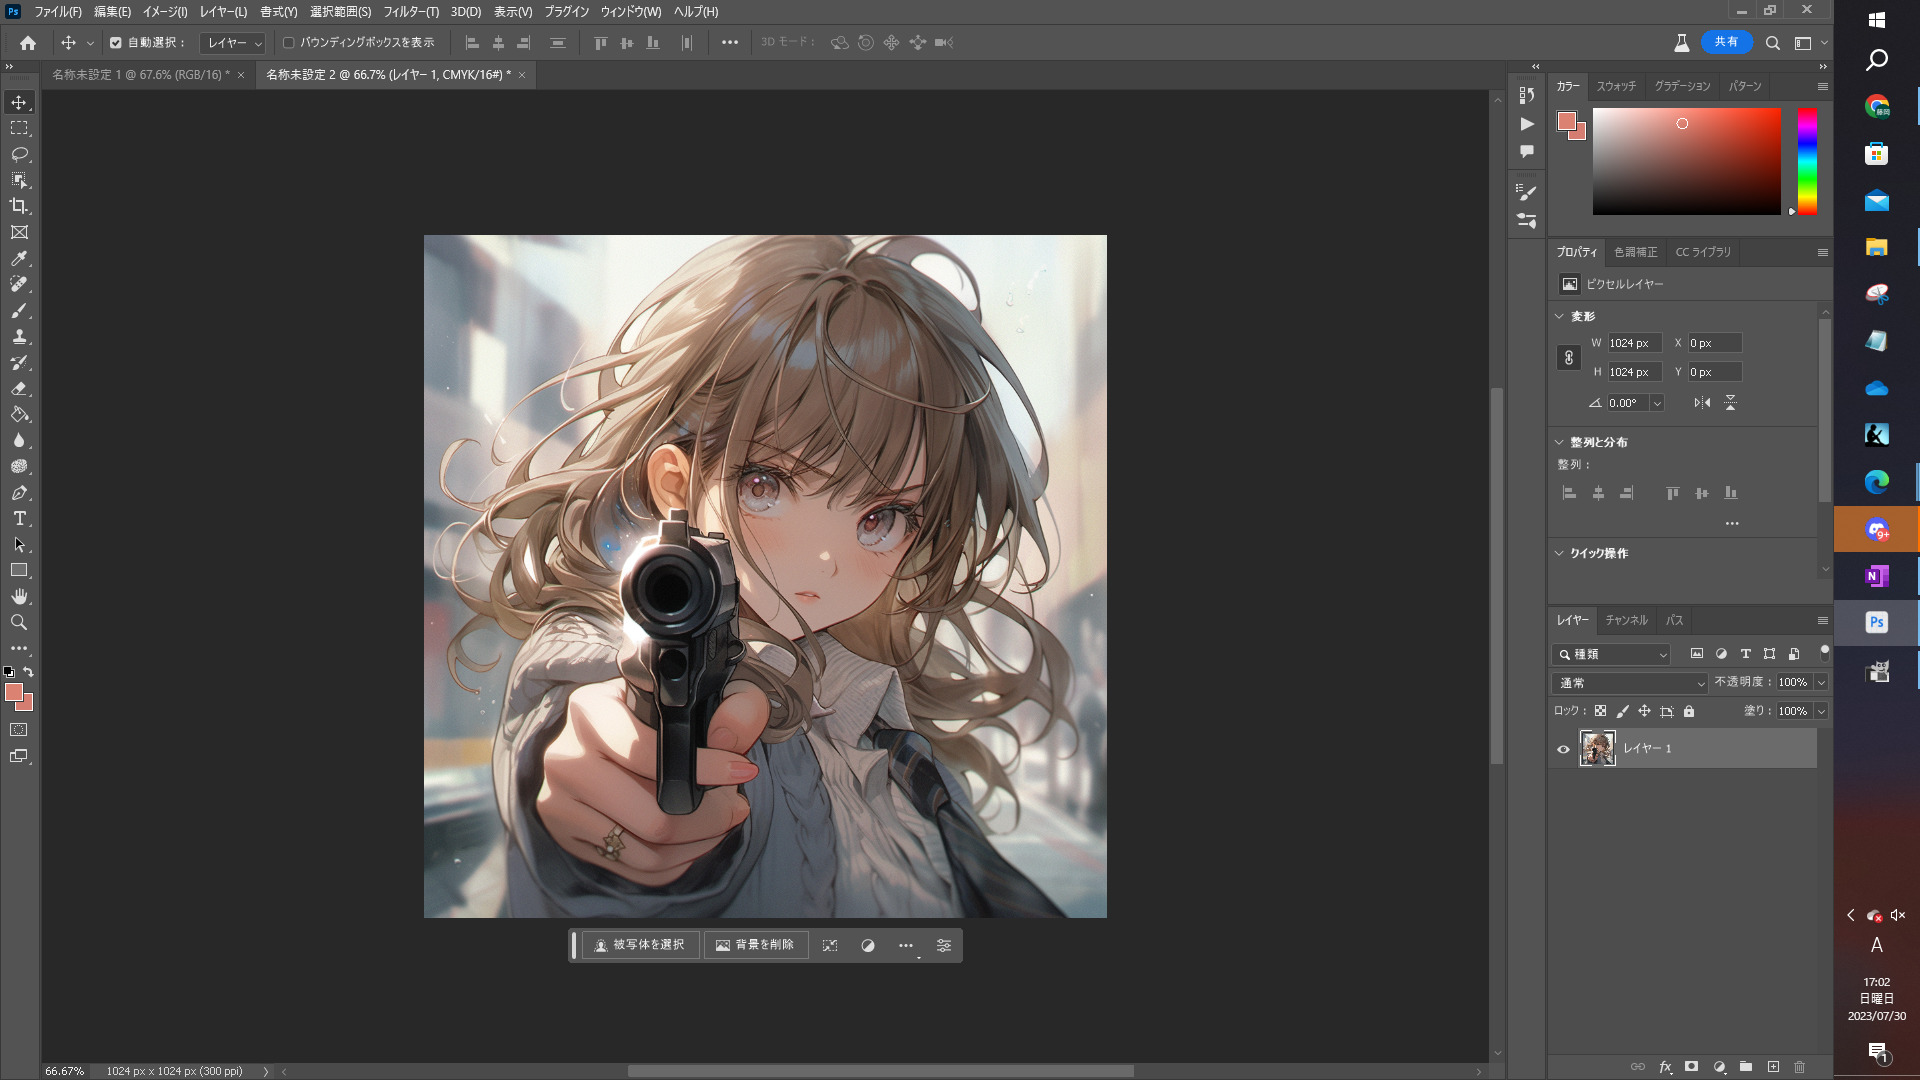Screen dimensions: 1920x1080
Task: Select the Eyedropper tool
Action: [x=19, y=258]
